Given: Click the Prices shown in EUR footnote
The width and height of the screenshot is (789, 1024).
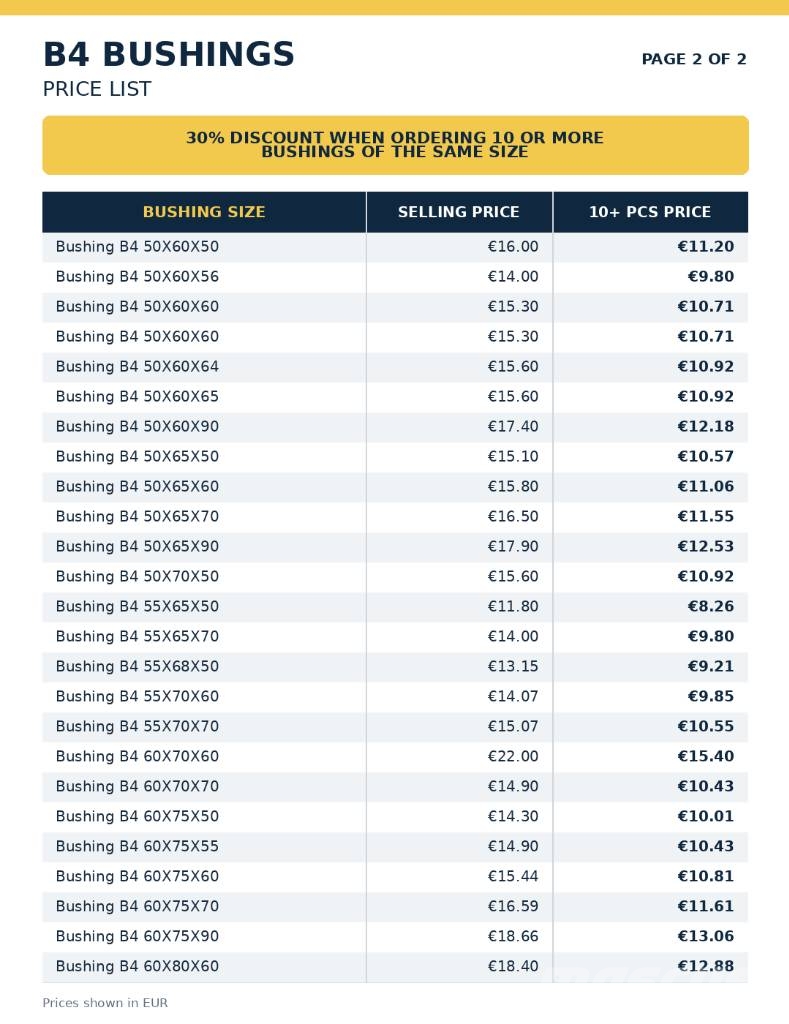Looking at the screenshot, I should [x=105, y=1002].
